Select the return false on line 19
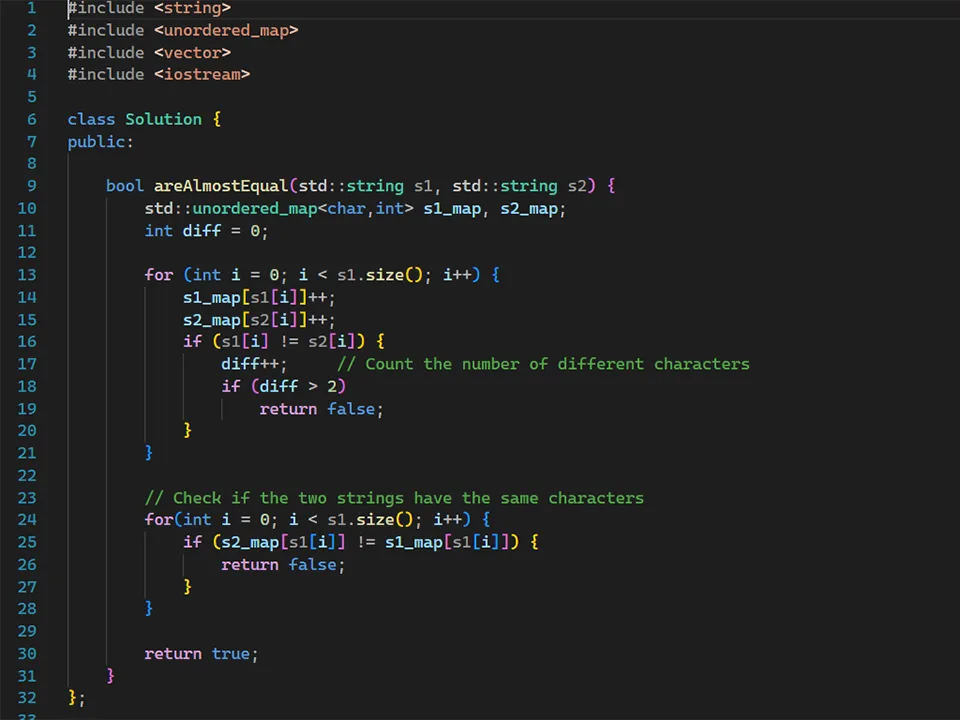Image resolution: width=960 pixels, height=720 pixels. [x=320, y=408]
